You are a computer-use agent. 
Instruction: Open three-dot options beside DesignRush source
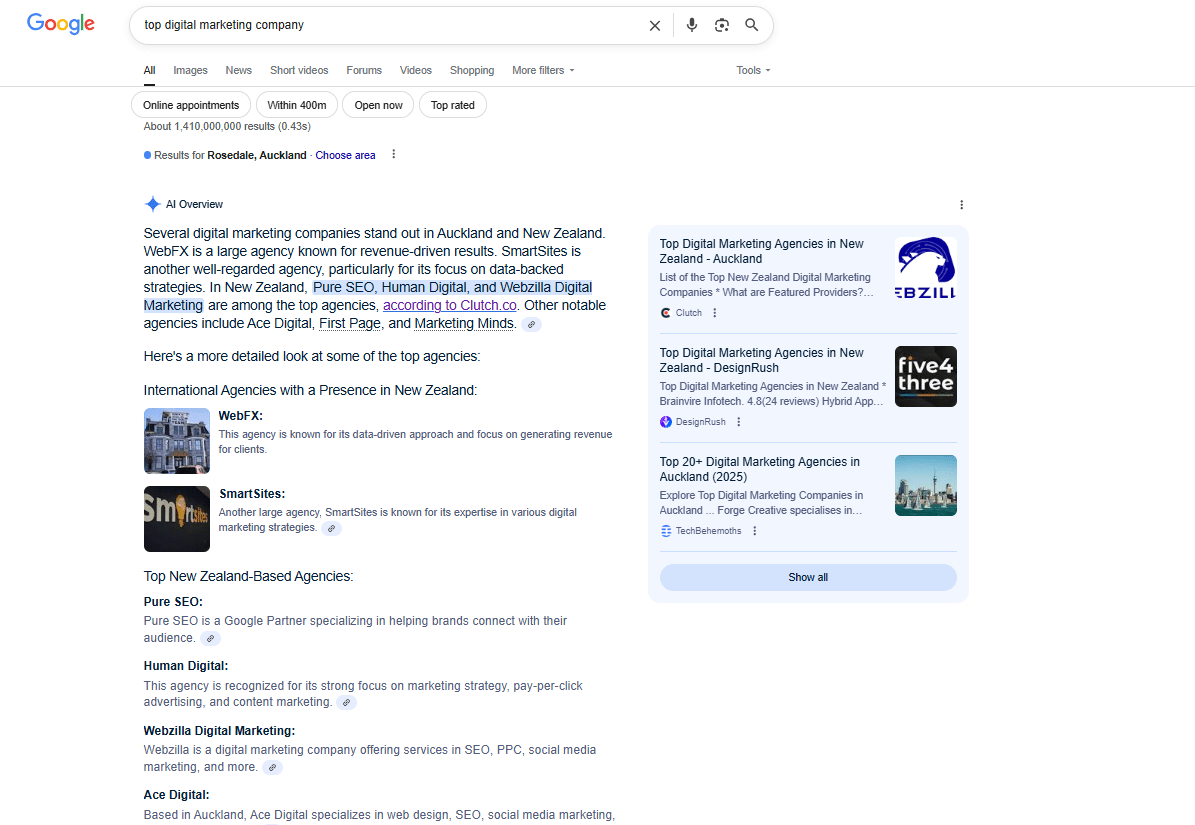[x=738, y=422]
